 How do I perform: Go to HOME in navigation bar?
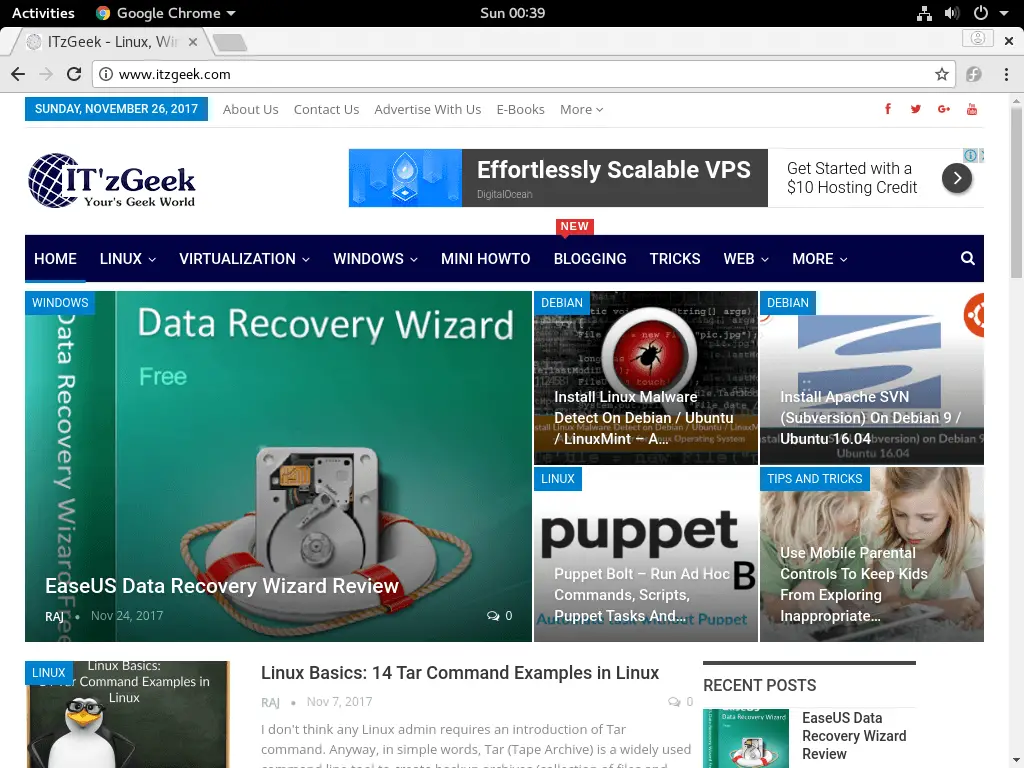click(56, 259)
